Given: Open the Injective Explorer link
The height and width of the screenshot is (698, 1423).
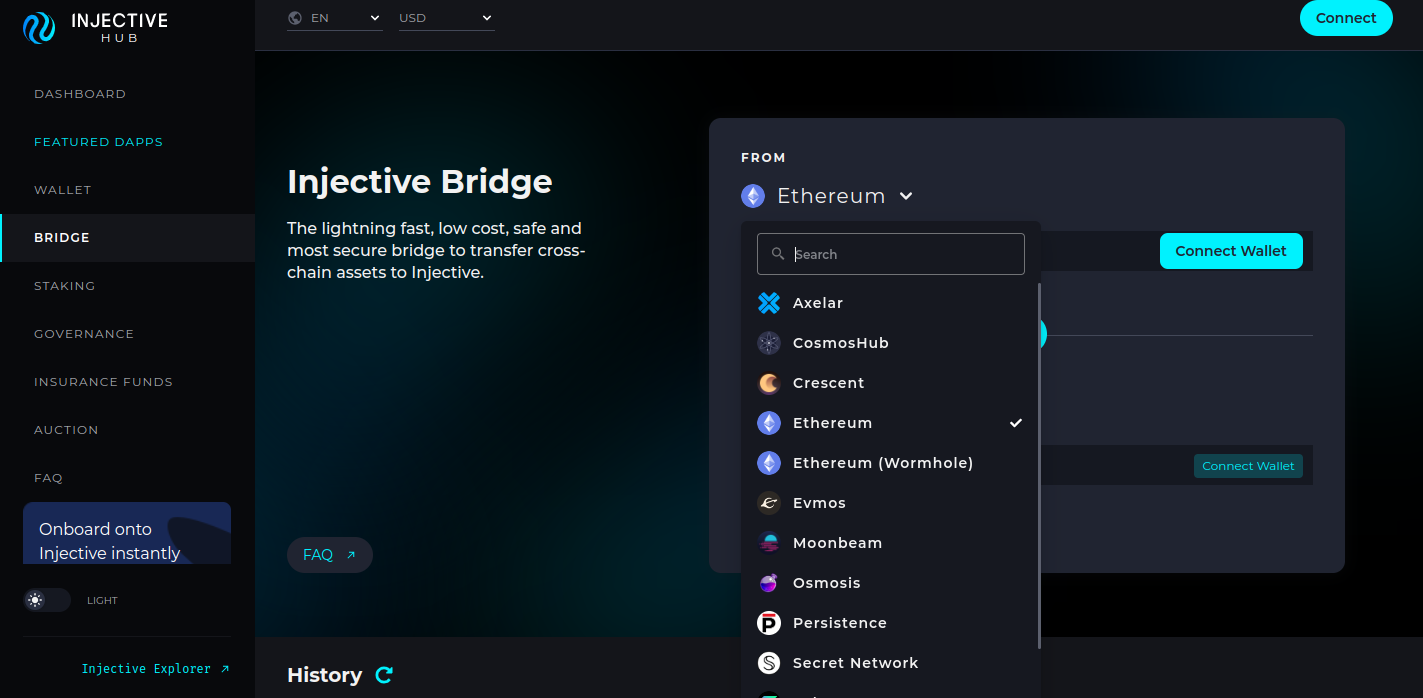Looking at the screenshot, I should click(x=155, y=668).
